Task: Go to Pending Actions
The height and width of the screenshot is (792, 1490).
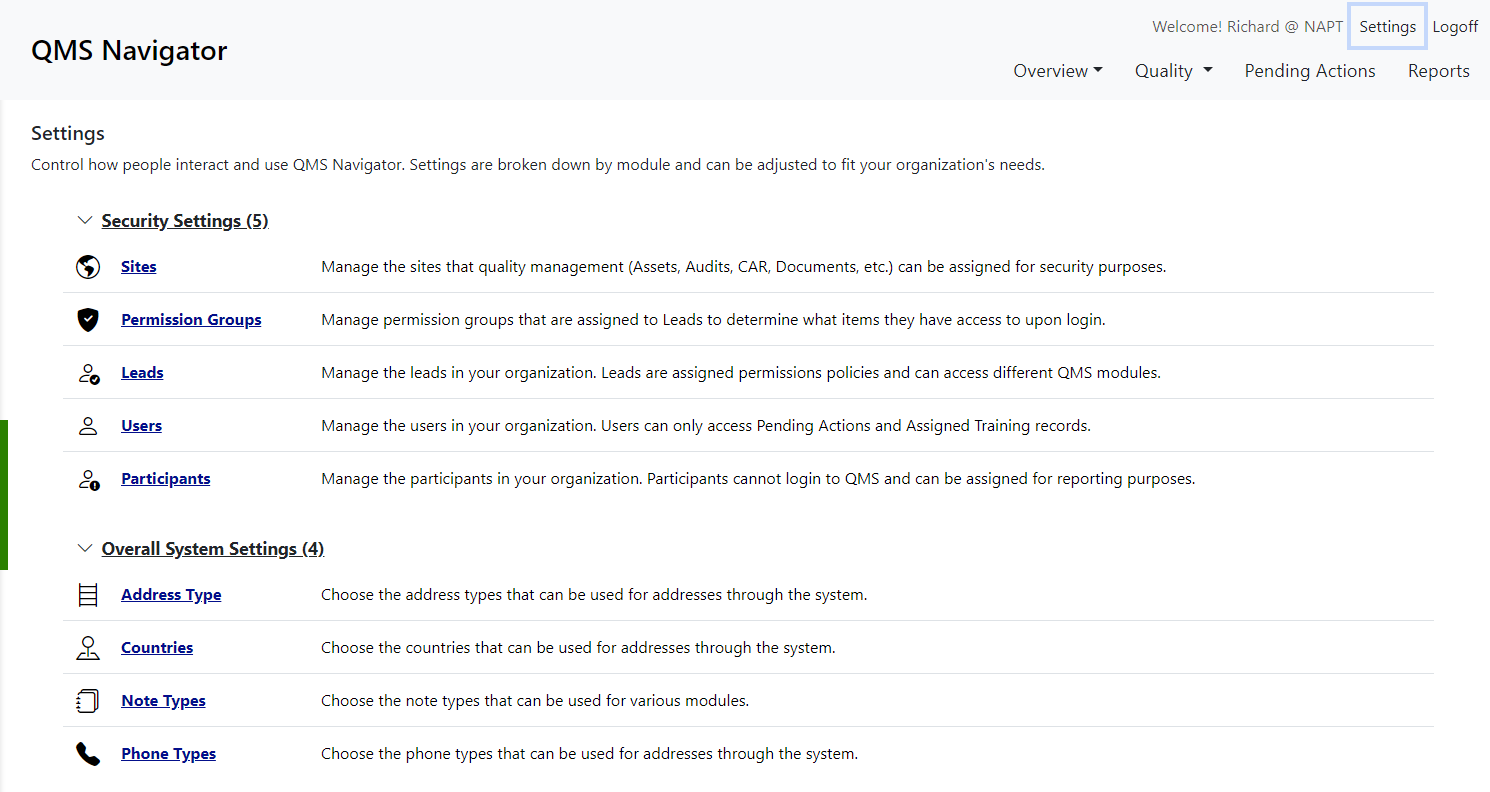Action: pos(1310,71)
